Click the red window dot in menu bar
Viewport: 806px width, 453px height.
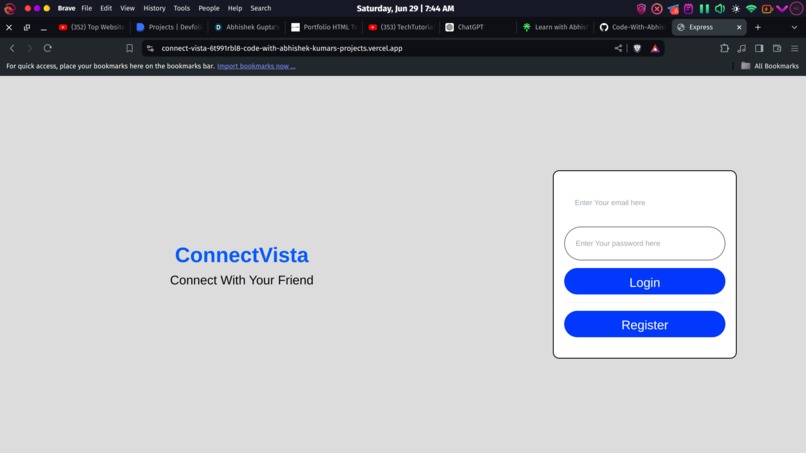[x=28, y=8]
